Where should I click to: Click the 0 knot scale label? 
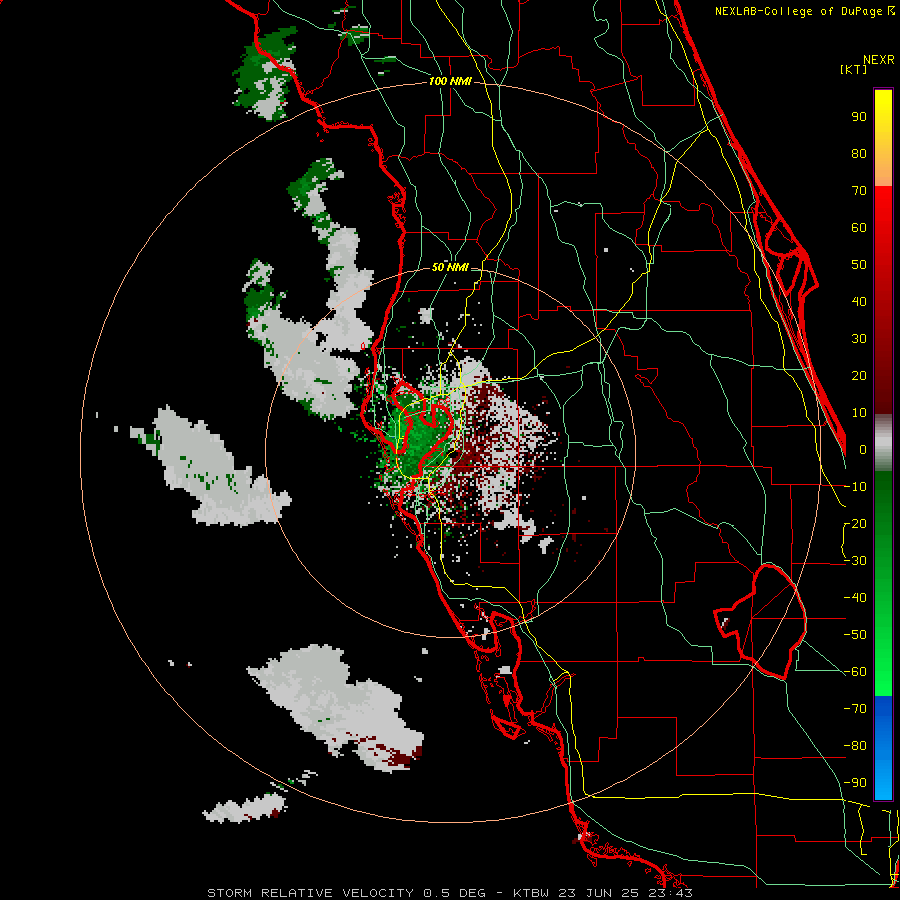(863, 449)
